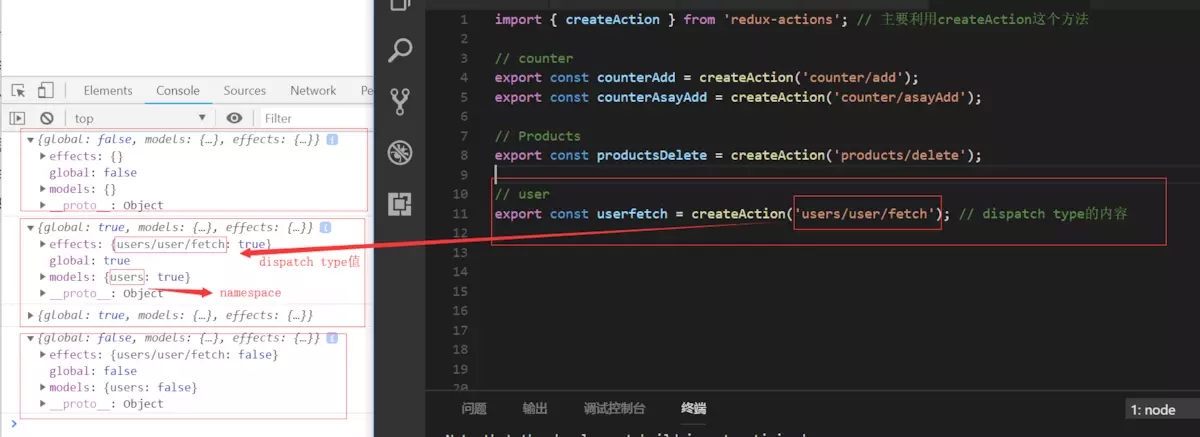Viewport: 1200px width, 437px height.
Task: Click the console Filter input field
Action: point(310,118)
